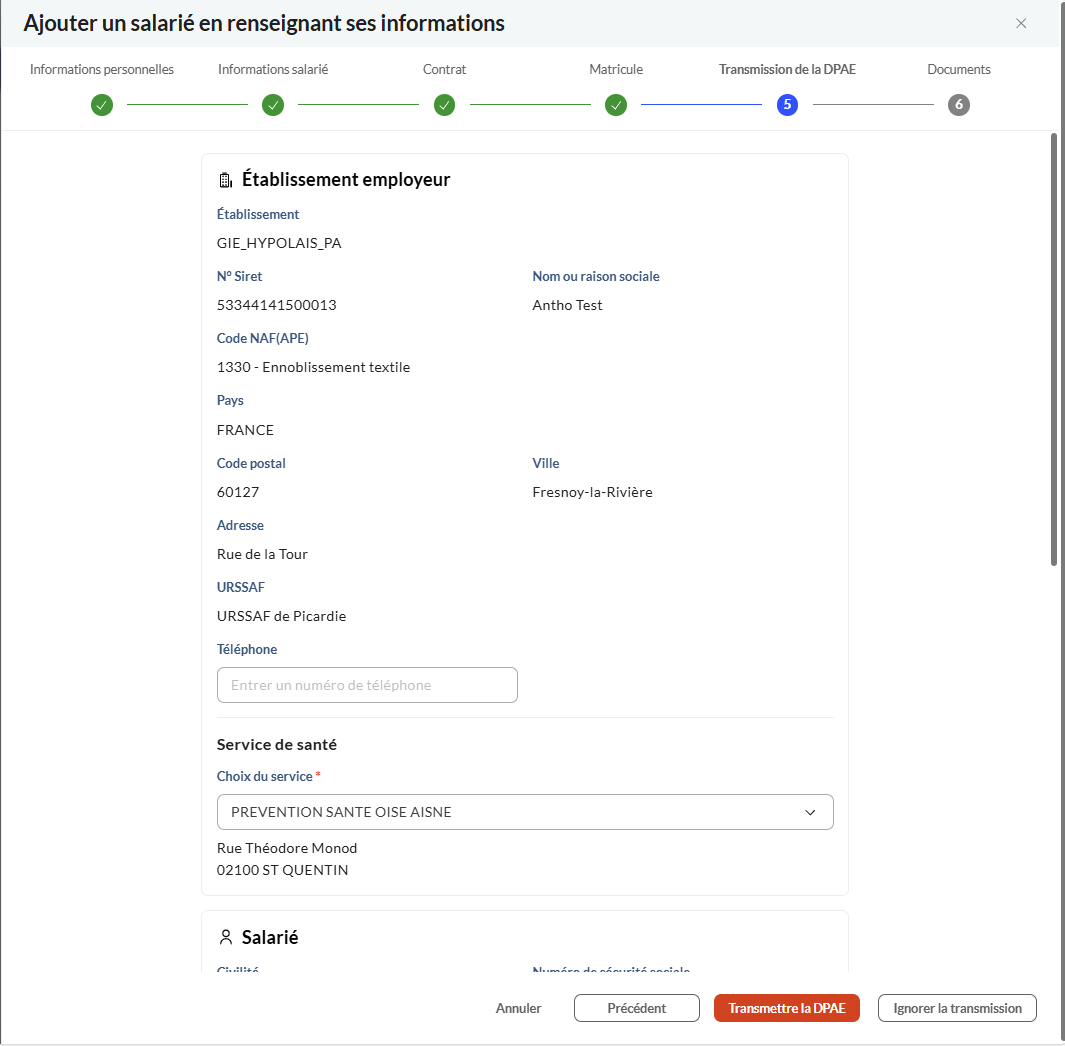1065x1046 pixels.
Task: Click the service dropdown chevron arrow
Action: coord(810,812)
